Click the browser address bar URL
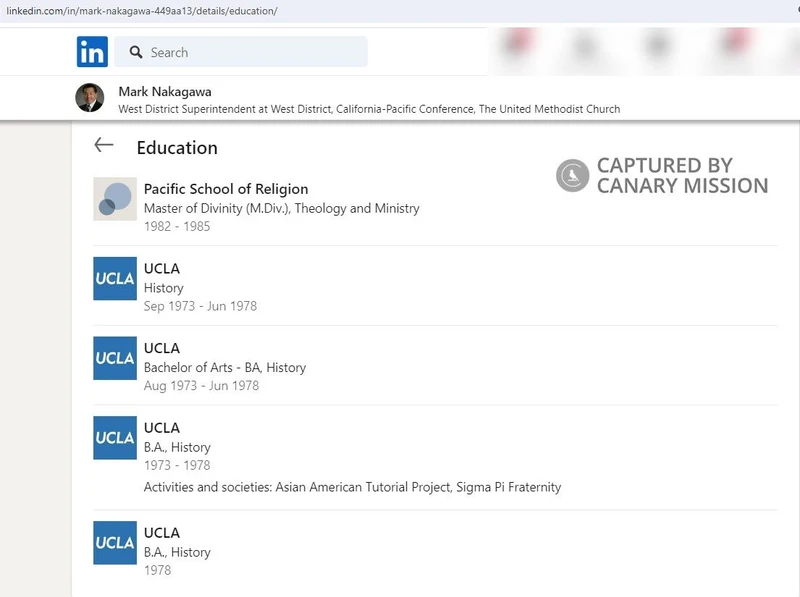Image resolution: width=800 pixels, height=597 pixels. (142, 11)
